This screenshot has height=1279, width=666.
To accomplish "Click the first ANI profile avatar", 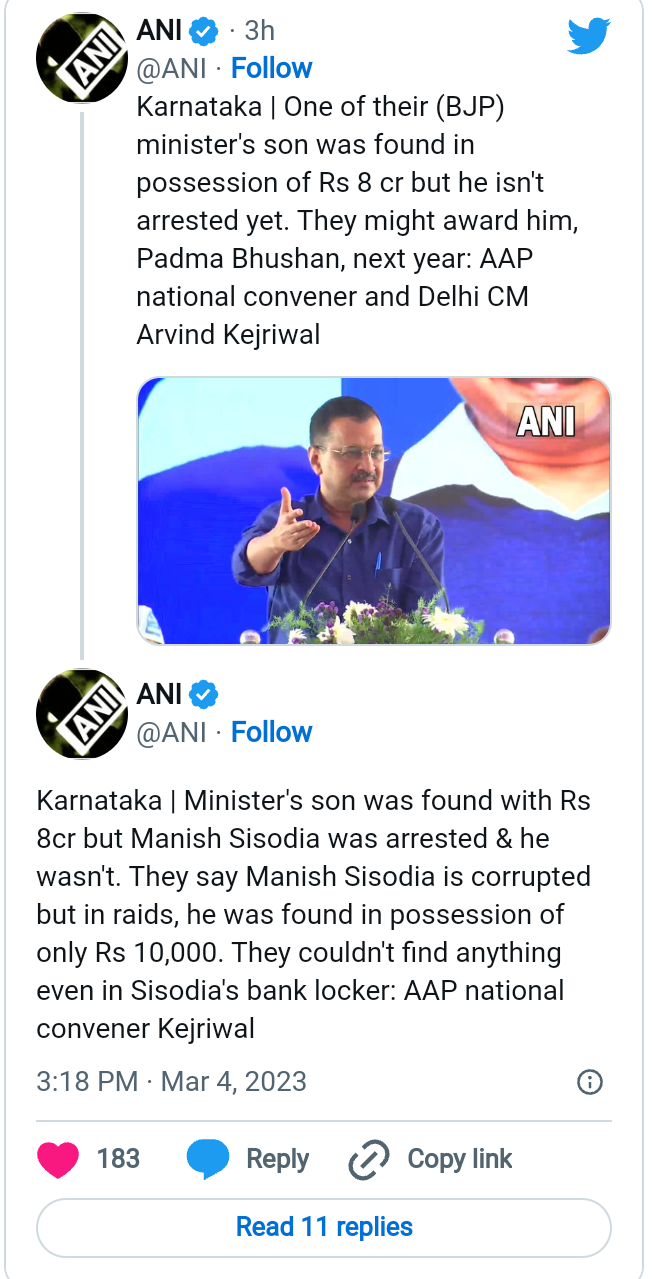I will pyautogui.click(x=81, y=59).
